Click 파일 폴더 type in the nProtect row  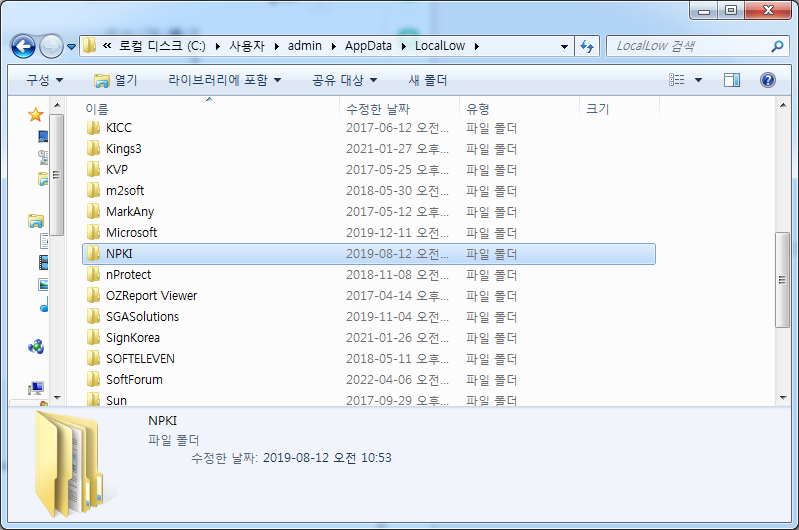[492, 275]
